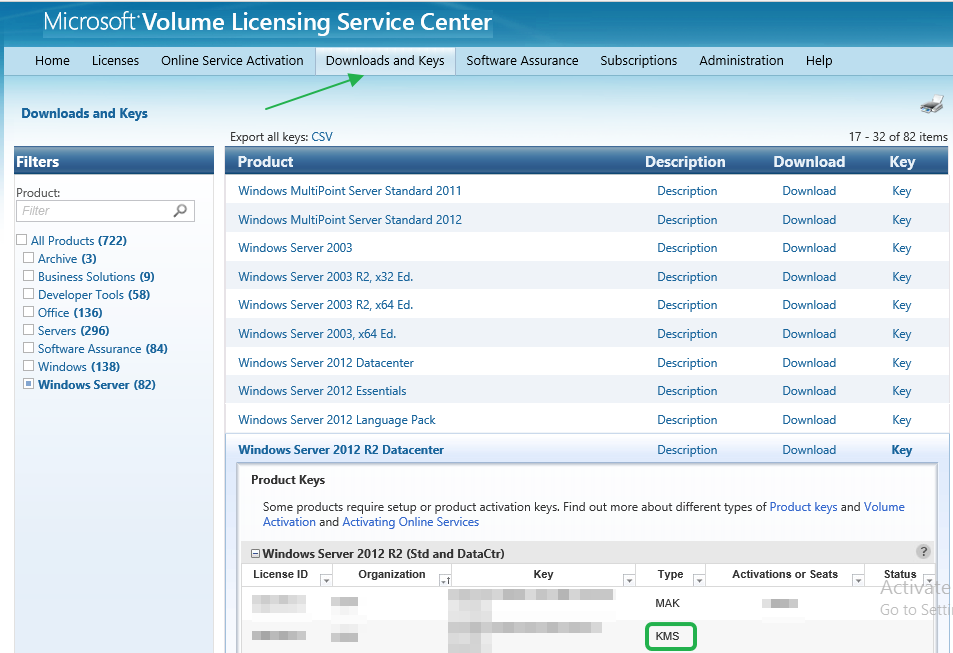The image size is (953, 653).
Task: Follow the Activating Online Services link
Action: tap(410, 522)
